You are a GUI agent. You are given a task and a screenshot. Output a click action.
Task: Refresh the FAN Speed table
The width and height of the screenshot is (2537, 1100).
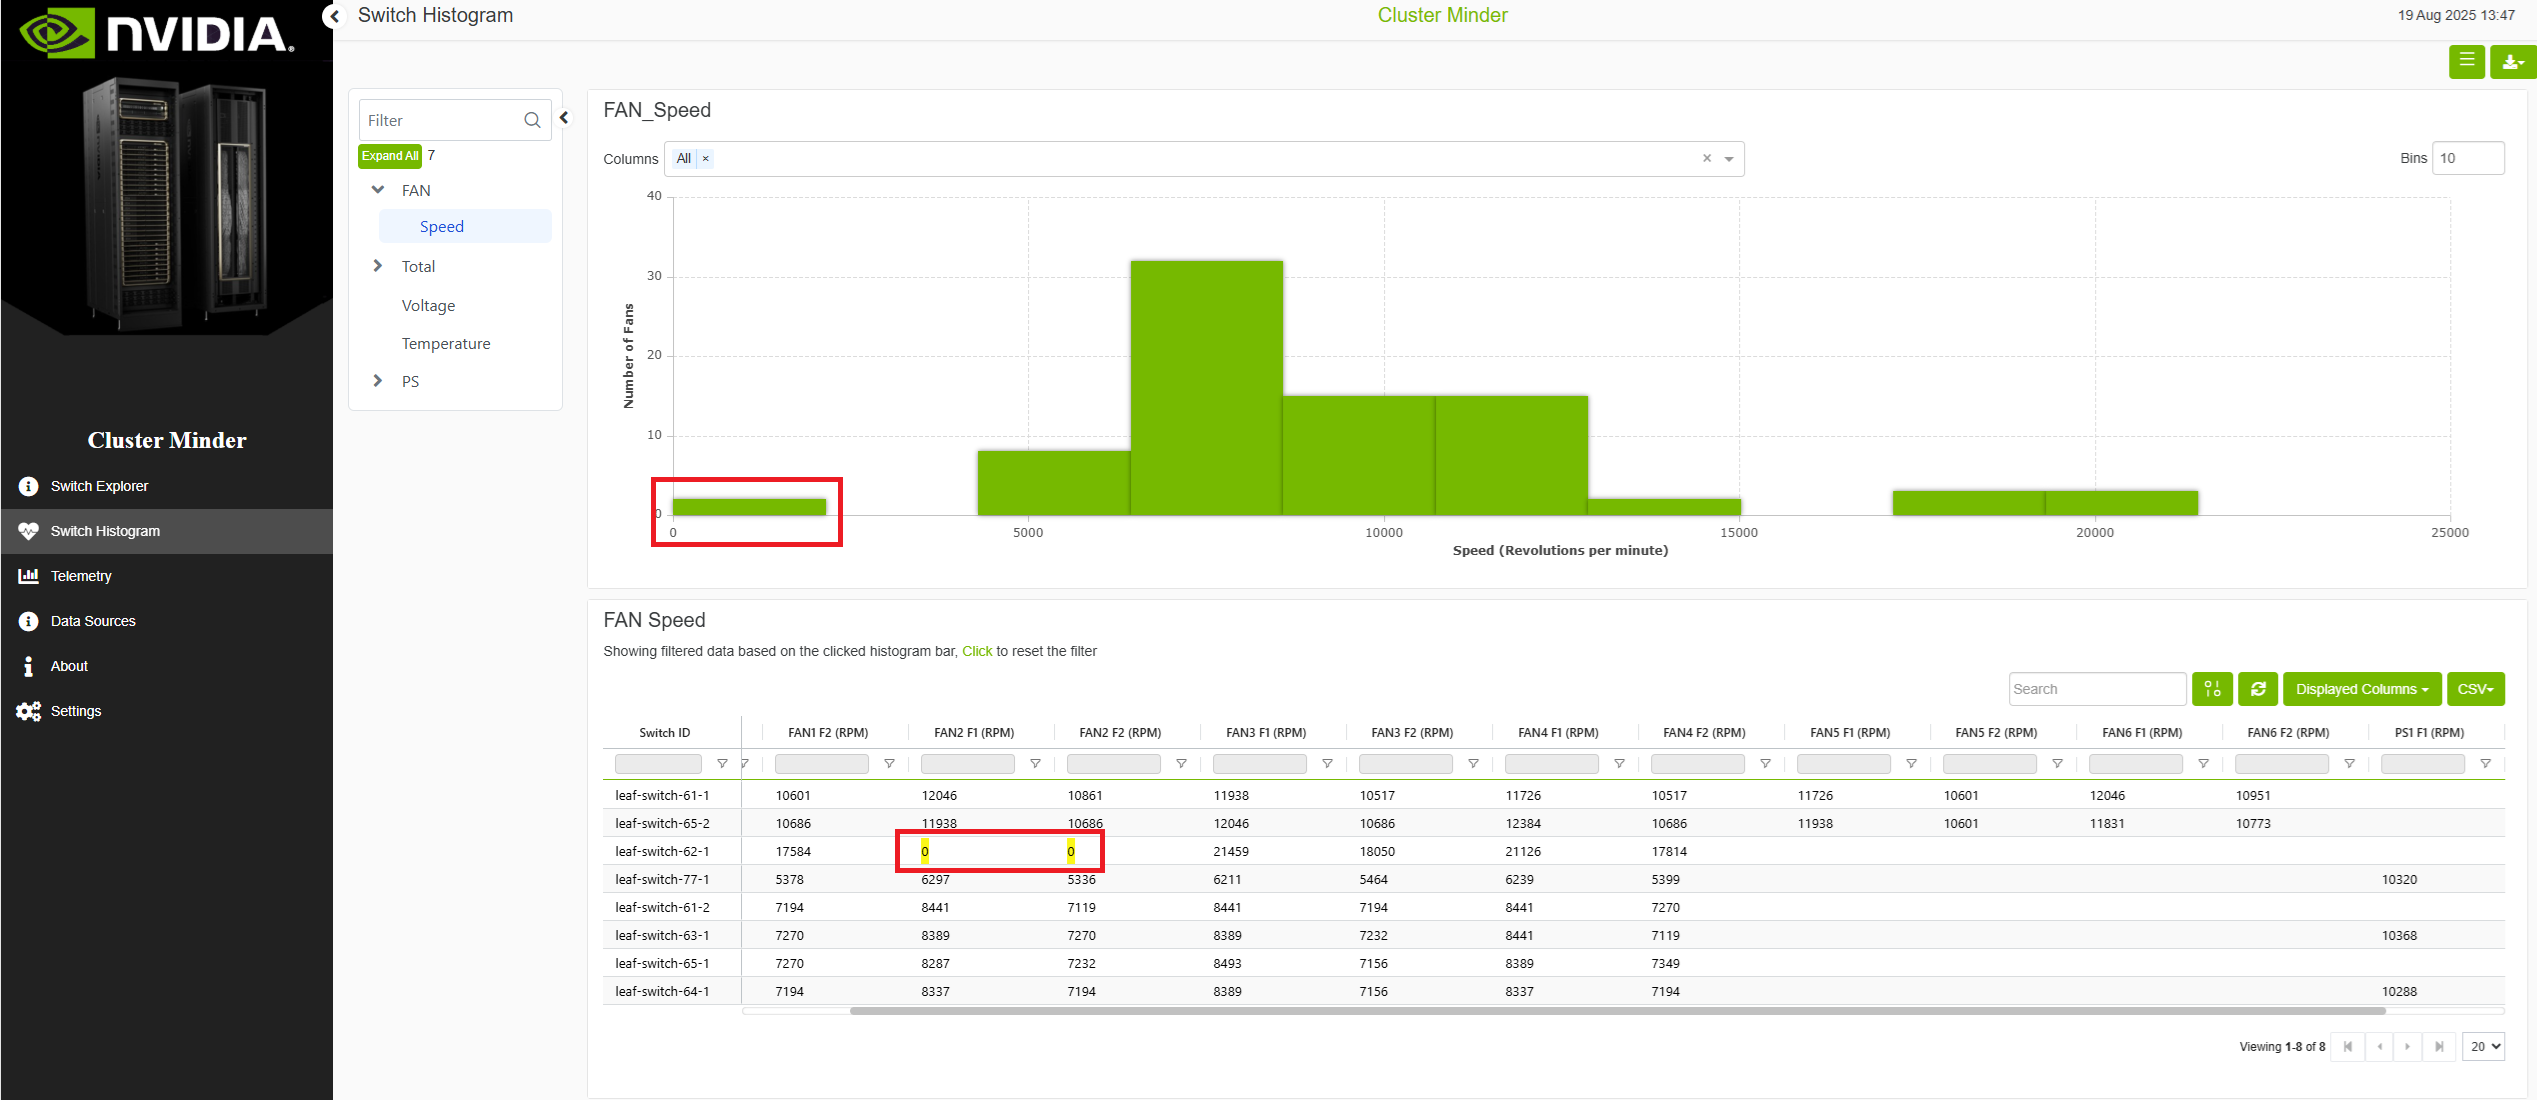click(x=2258, y=689)
